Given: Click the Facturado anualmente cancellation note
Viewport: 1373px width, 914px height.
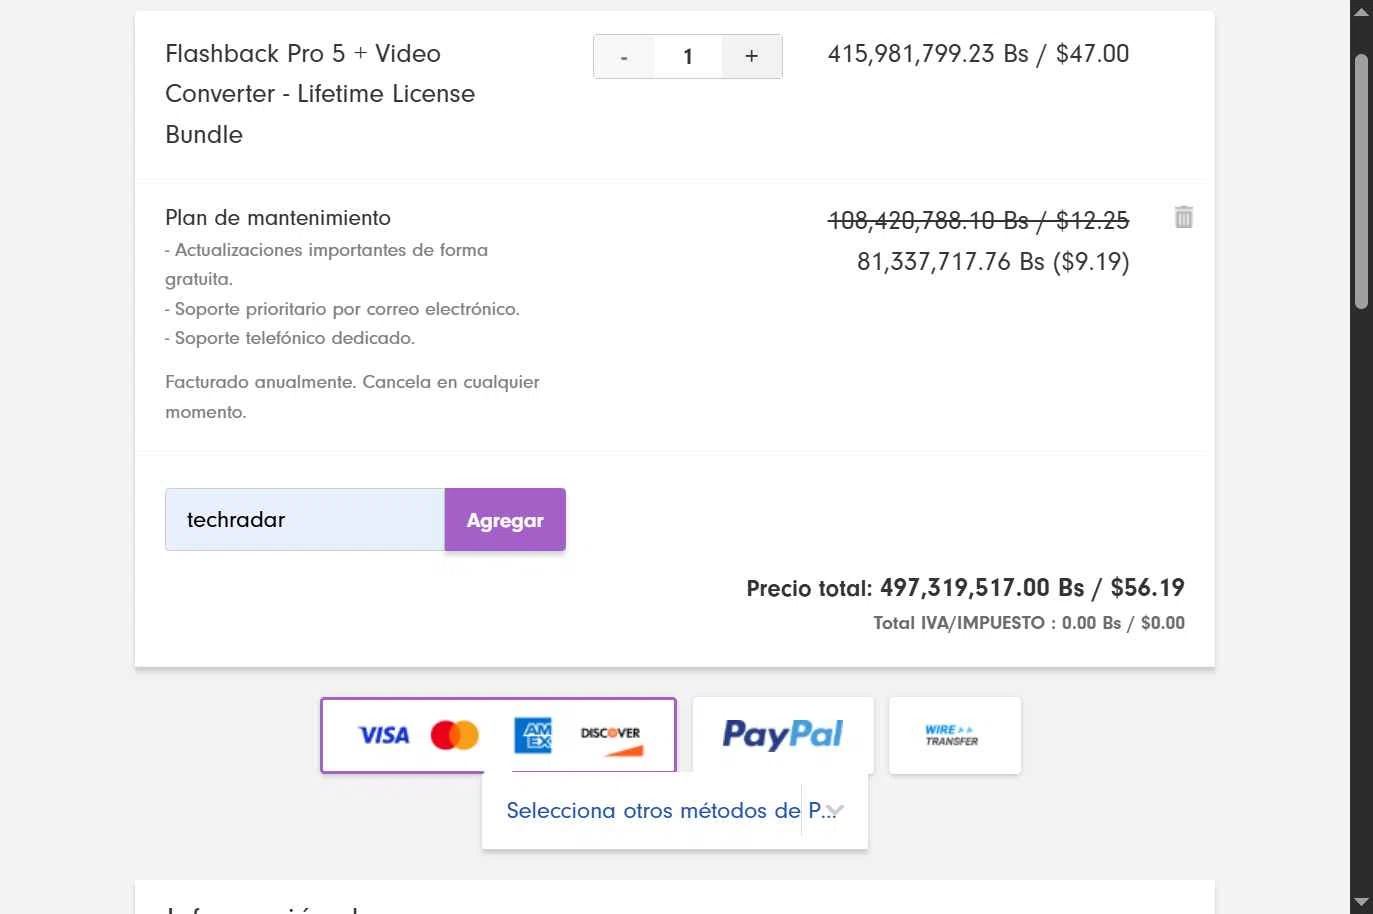Looking at the screenshot, I should [352, 397].
